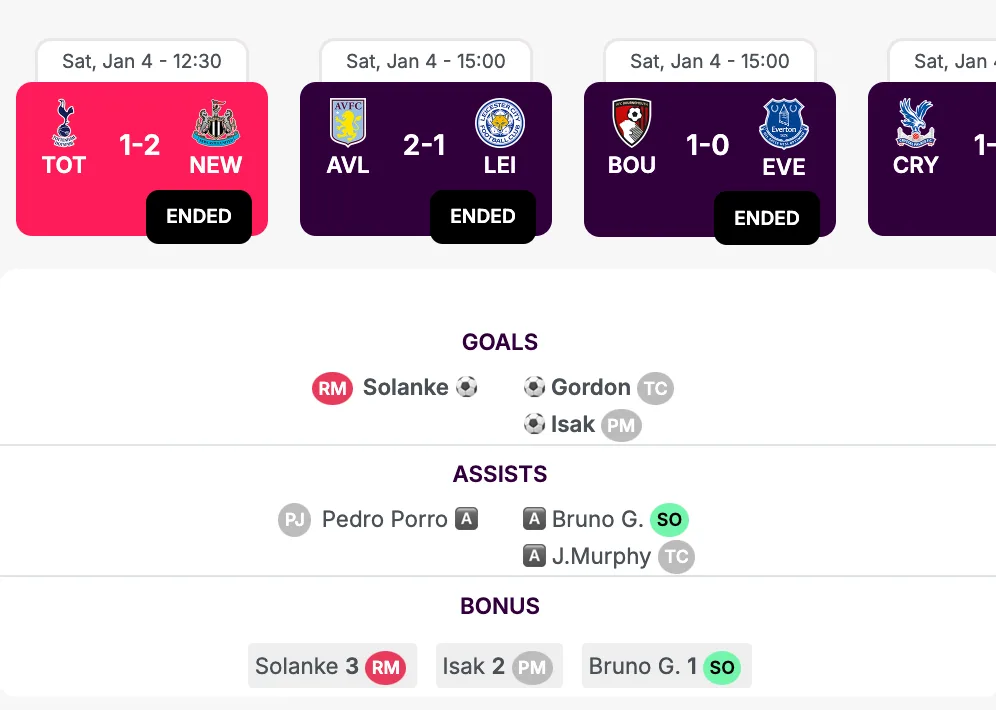
Task: Click the Bournemouth club crest
Action: (x=632, y=123)
